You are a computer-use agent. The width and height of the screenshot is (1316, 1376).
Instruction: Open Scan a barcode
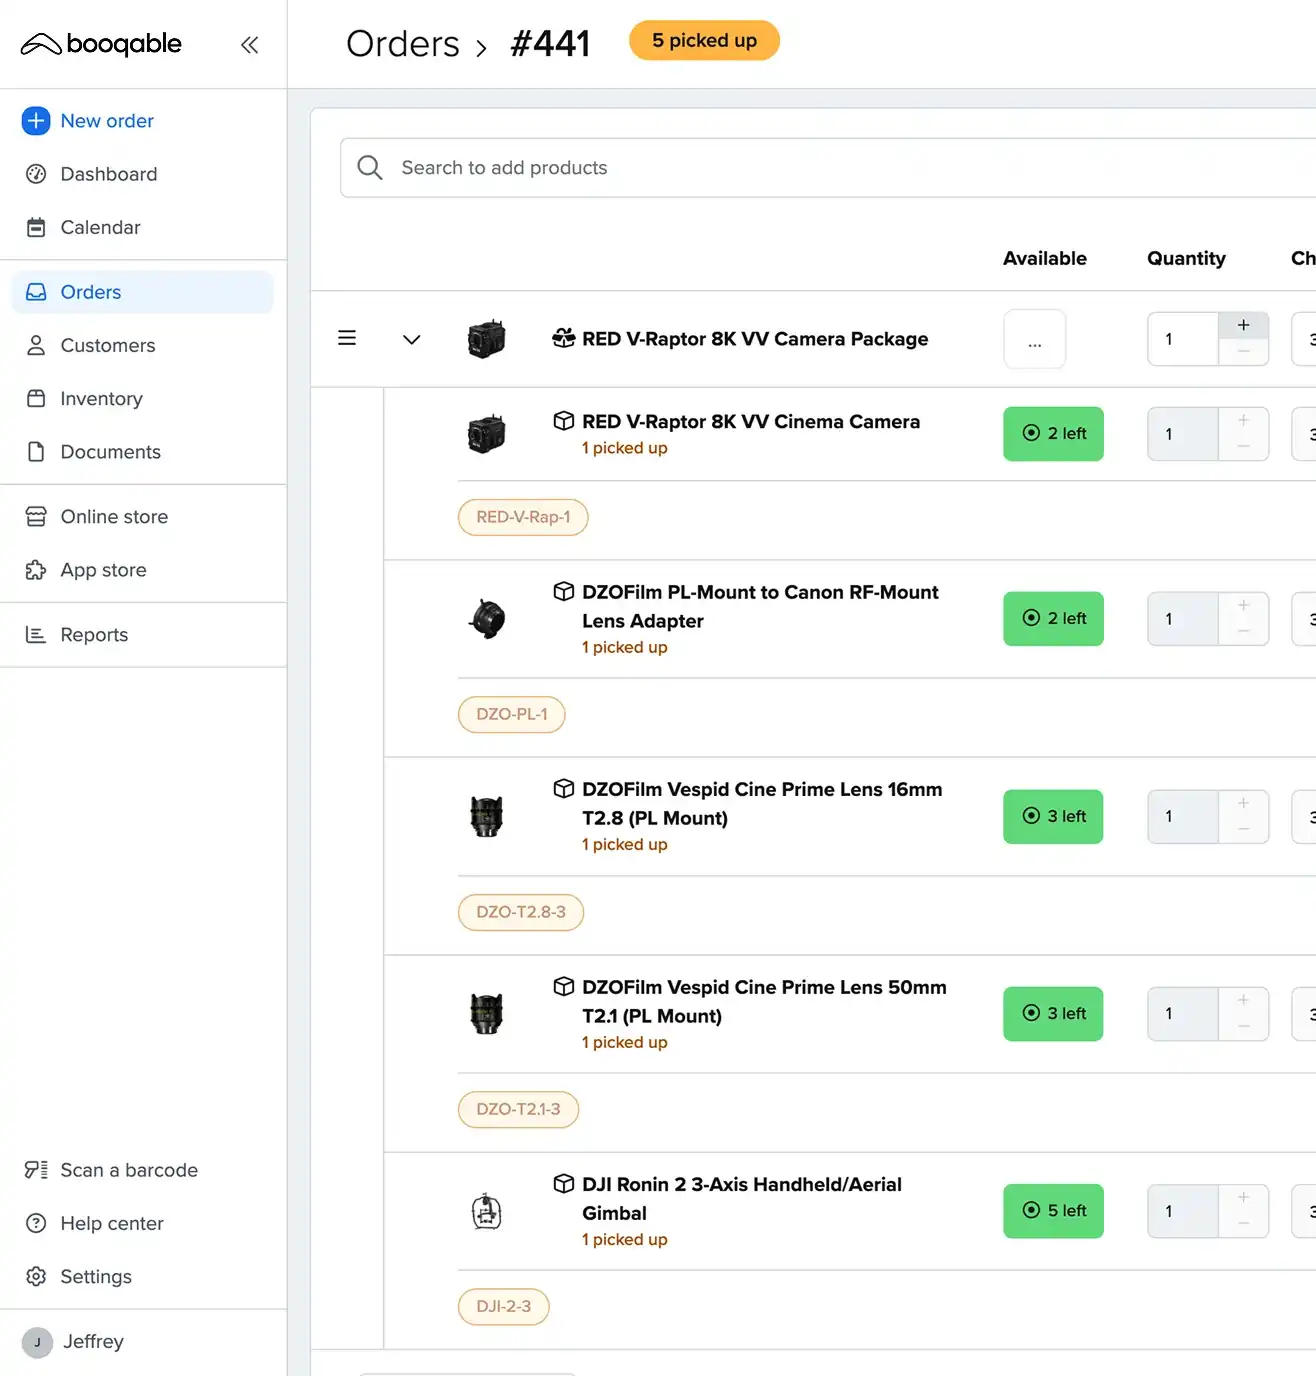(128, 1170)
